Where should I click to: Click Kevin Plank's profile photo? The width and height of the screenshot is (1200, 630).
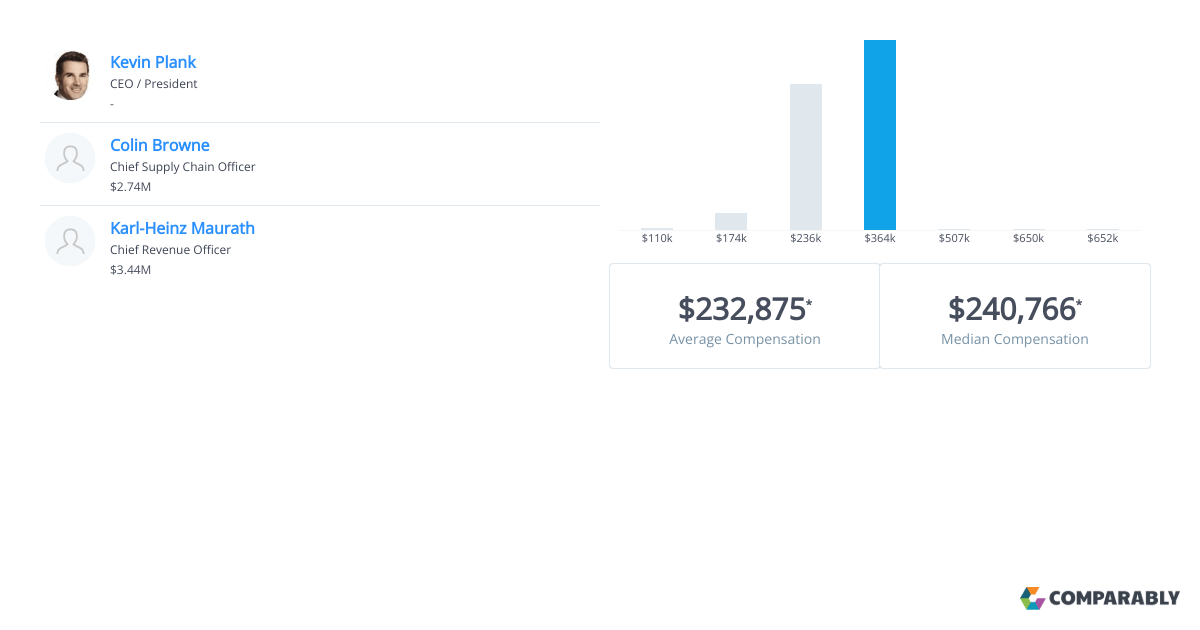pyautogui.click(x=70, y=75)
